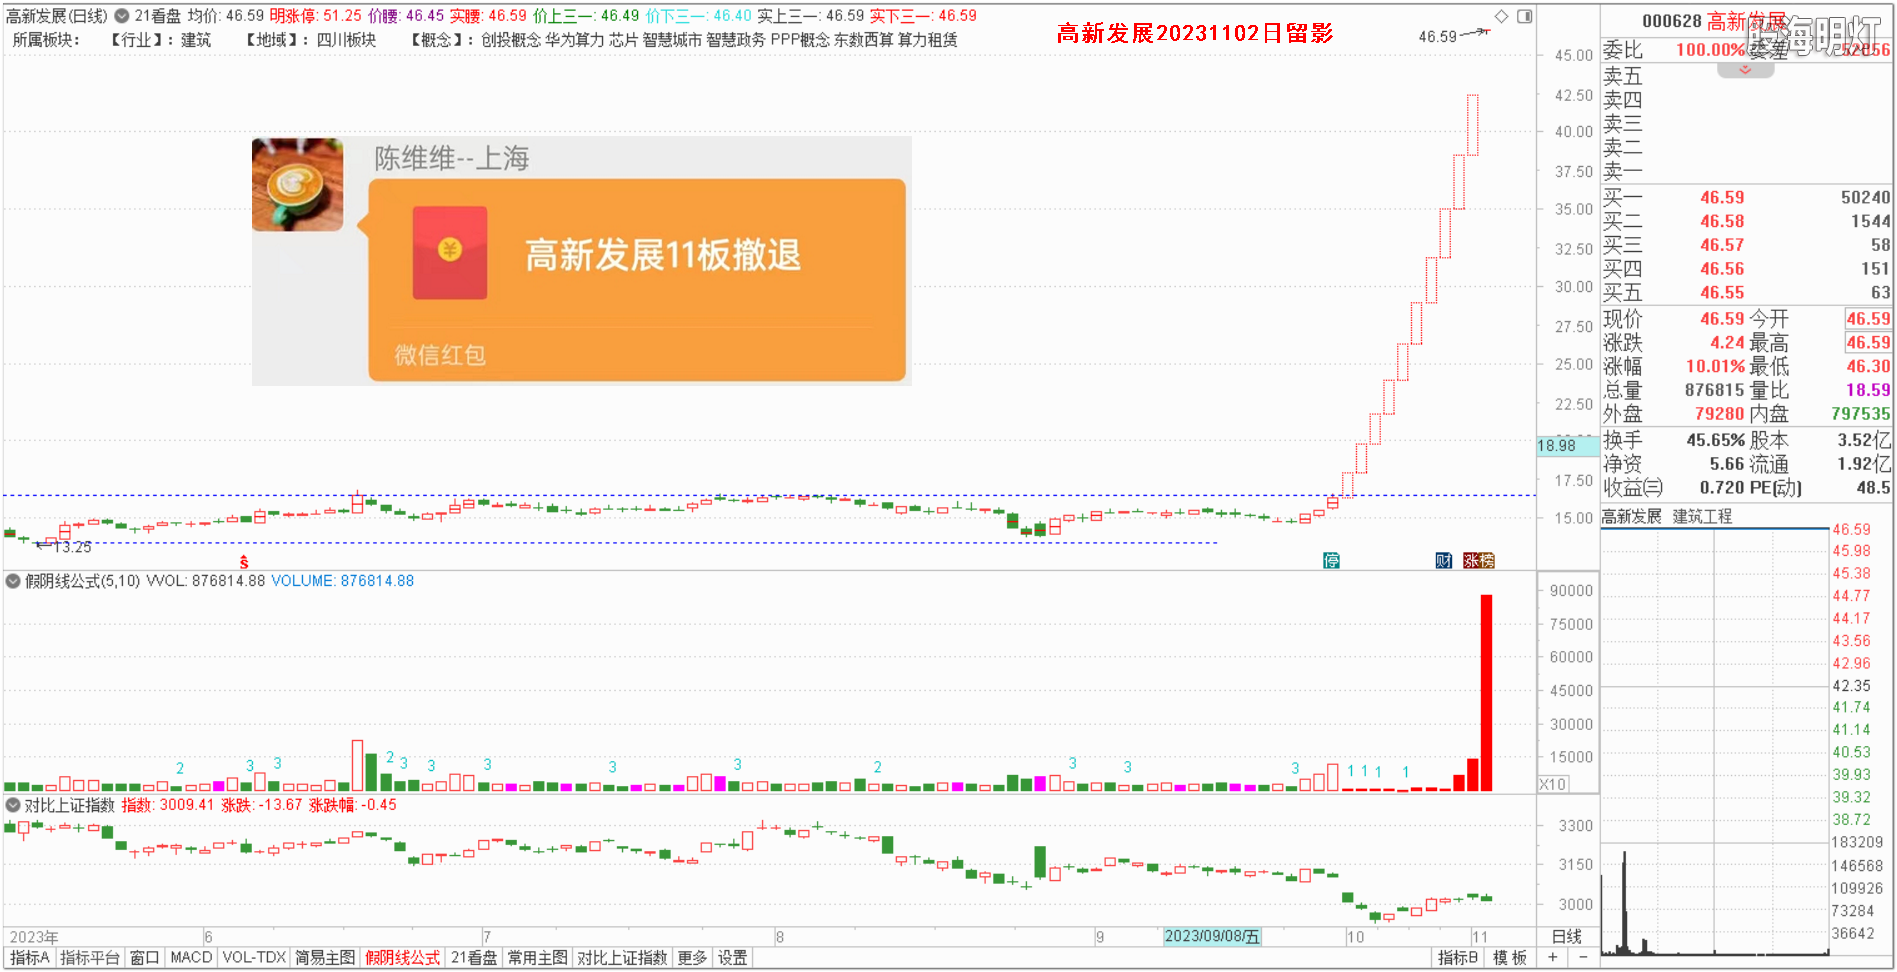Click the red S marker under the price chart
This screenshot has width=1897, height=972.
click(x=244, y=563)
